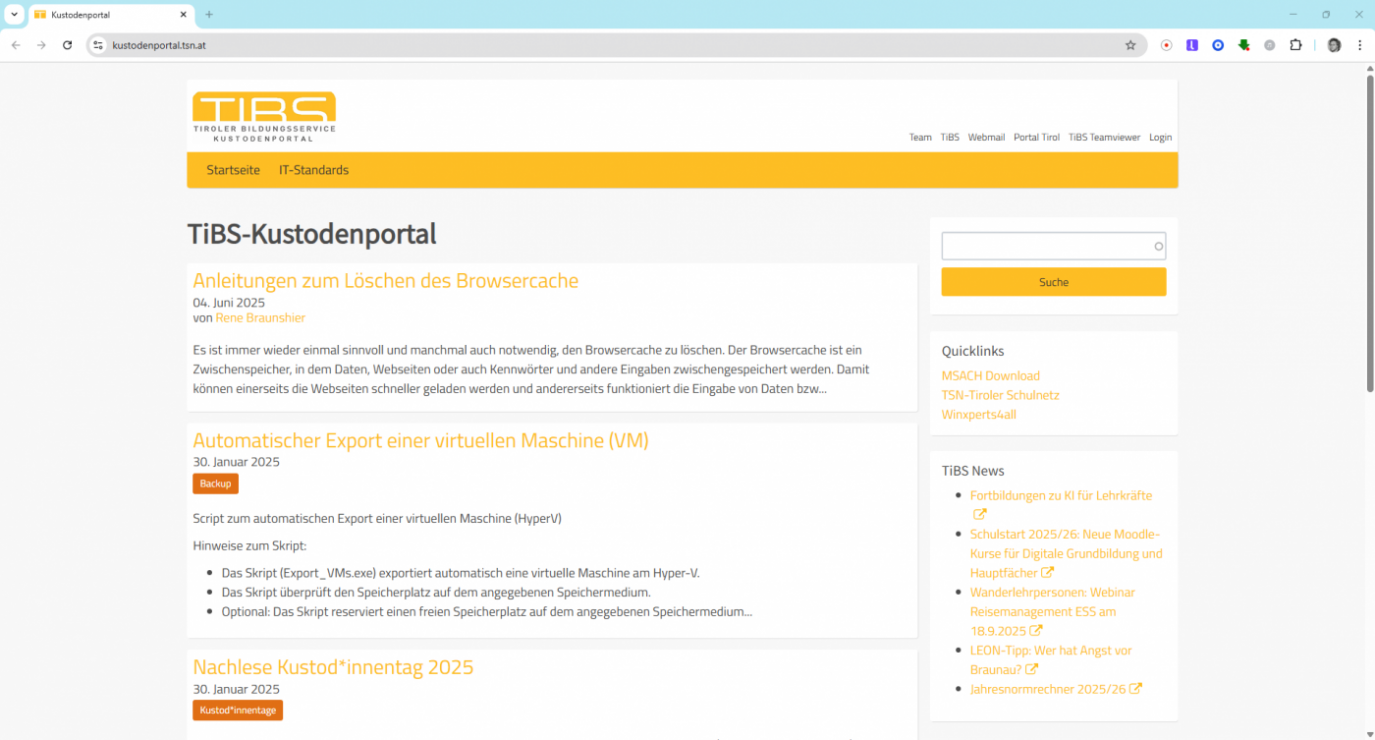The image size is (1375, 740).
Task: Select Startseite in the yellow navigation bar
Action: coord(233,170)
